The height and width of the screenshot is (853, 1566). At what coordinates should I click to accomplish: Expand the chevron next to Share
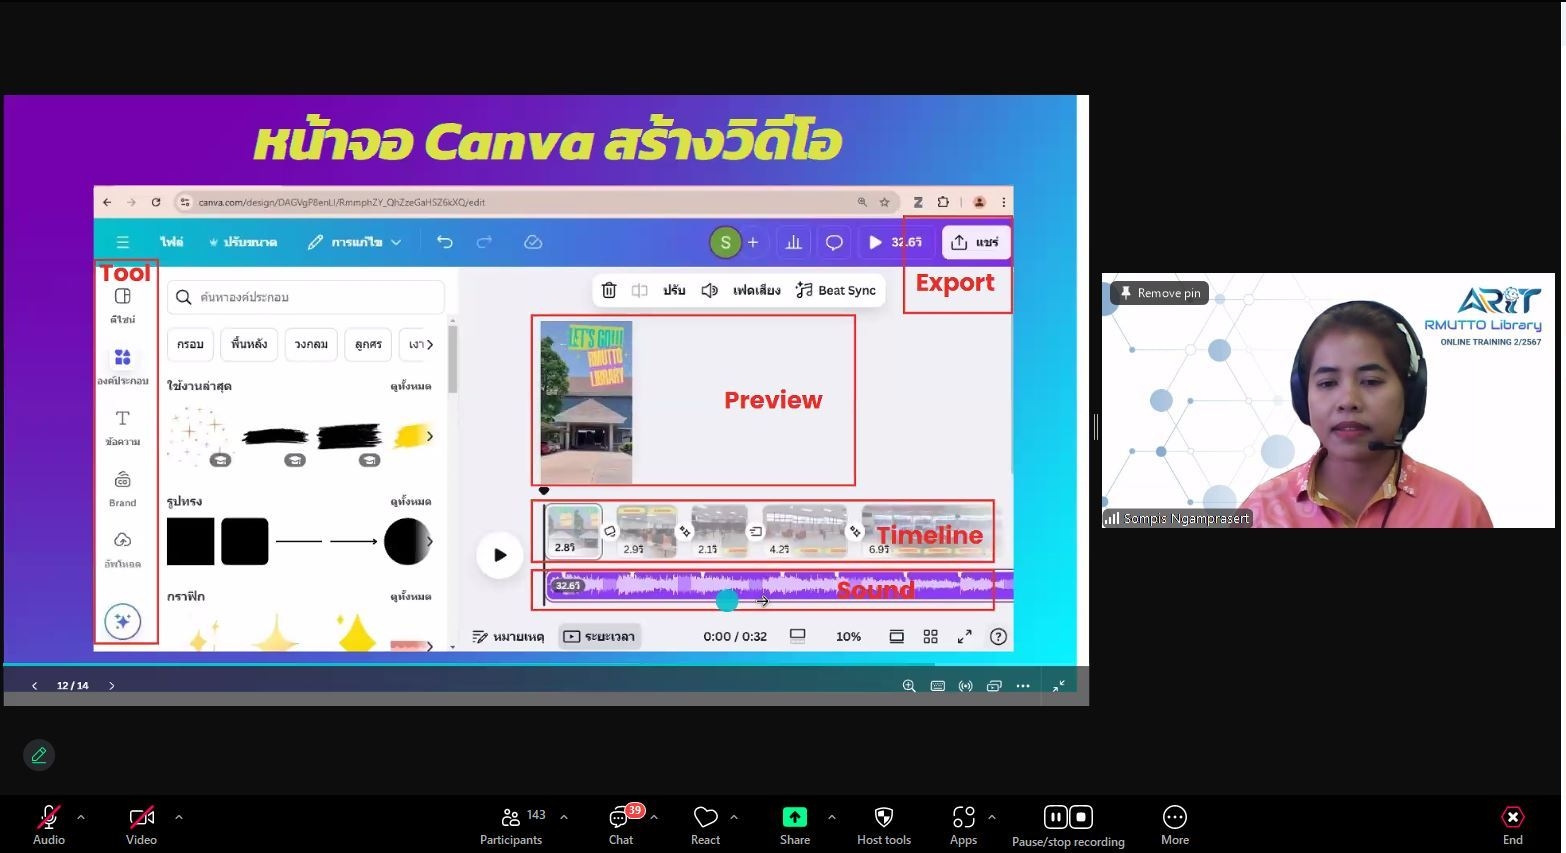pyautogui.click(x=831, y=817)
